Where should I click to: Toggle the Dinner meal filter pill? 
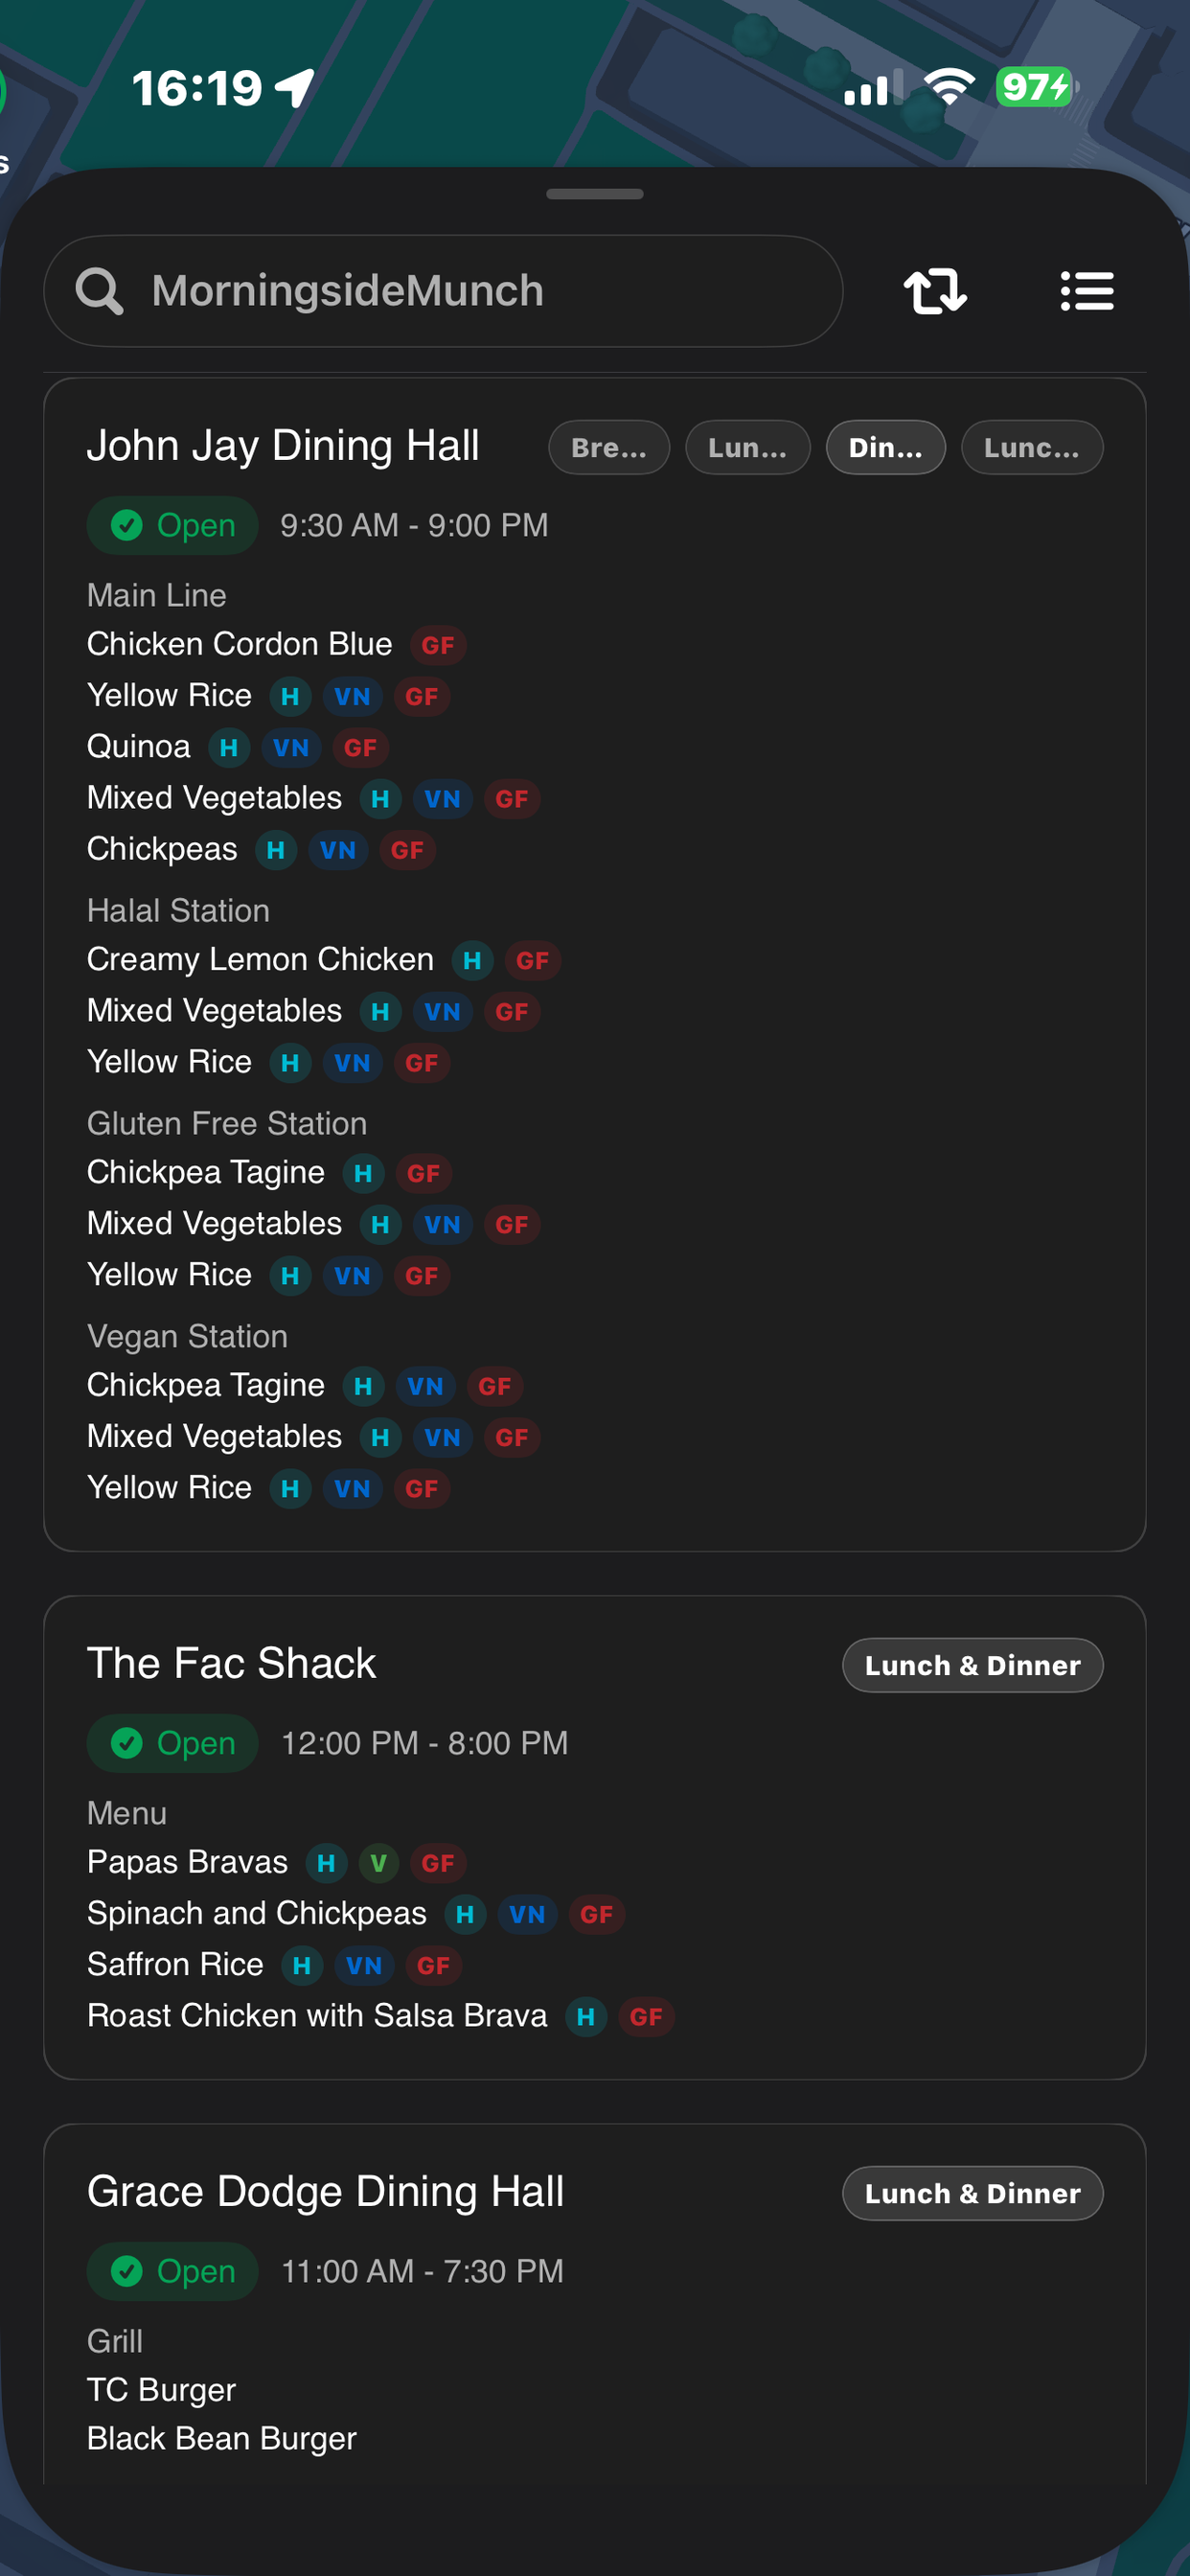coord(885,447)
